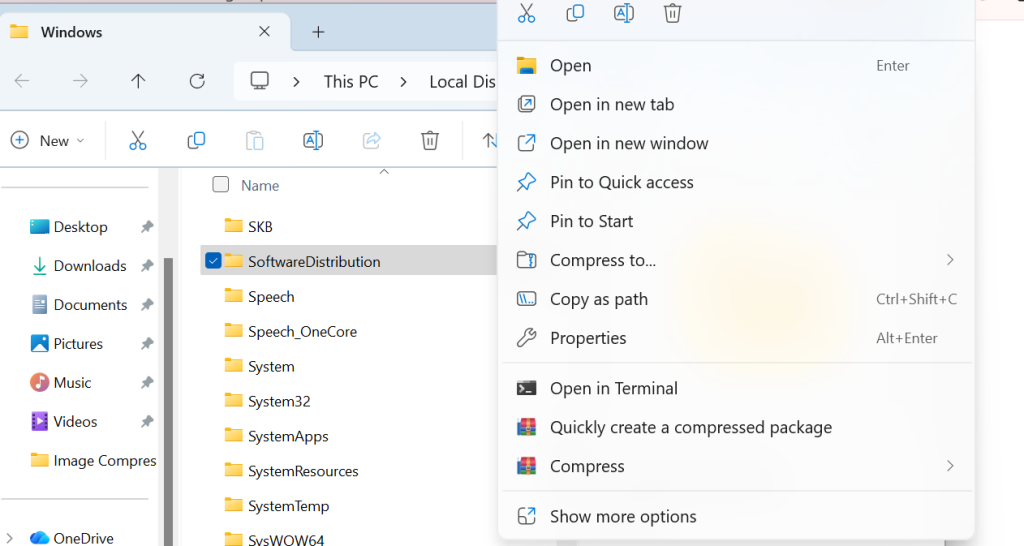Select the System32 folder
The height and width of the screenshot is (546, 1024).
[279, 401]
